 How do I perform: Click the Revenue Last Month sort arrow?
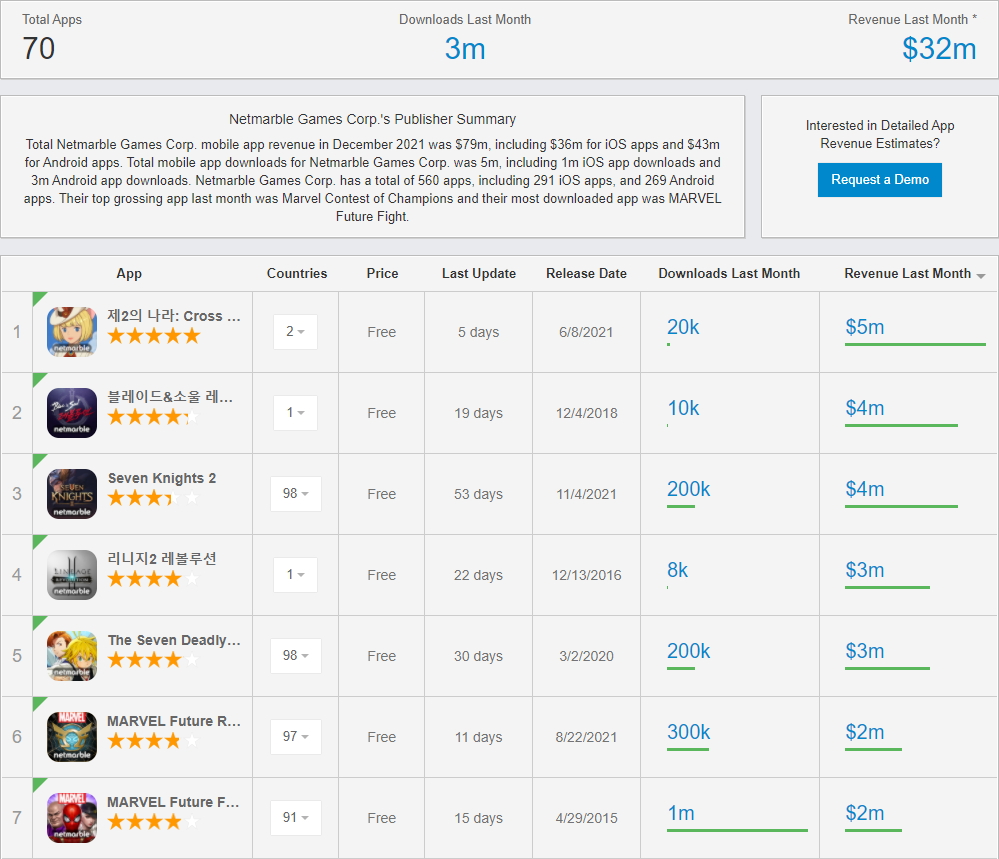tap(981, 275)
